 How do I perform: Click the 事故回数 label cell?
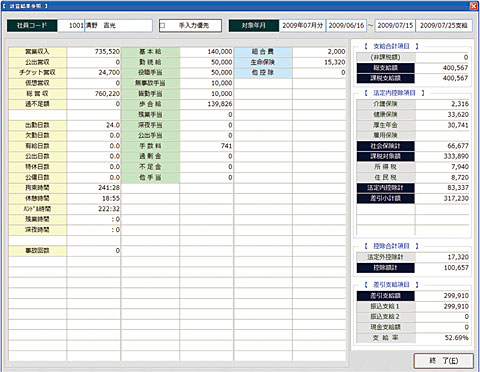pos(37,251)
